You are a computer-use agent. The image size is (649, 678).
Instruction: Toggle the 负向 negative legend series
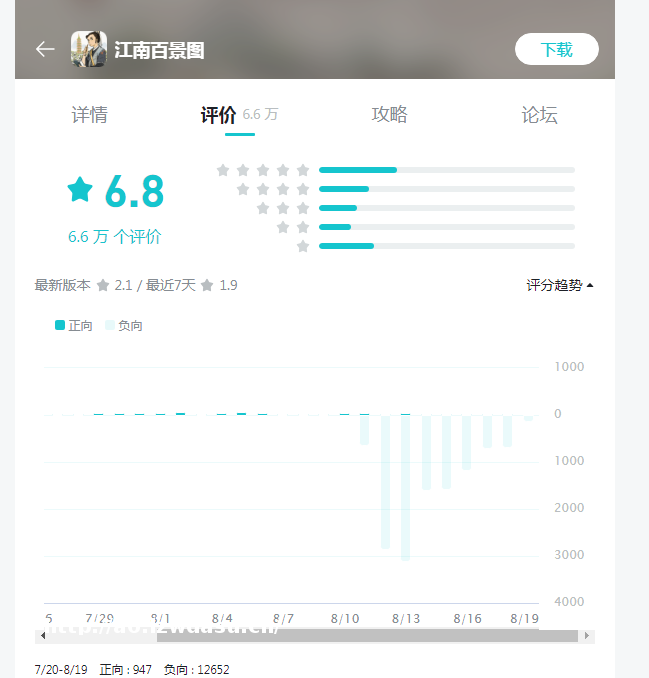click(124, 325)
